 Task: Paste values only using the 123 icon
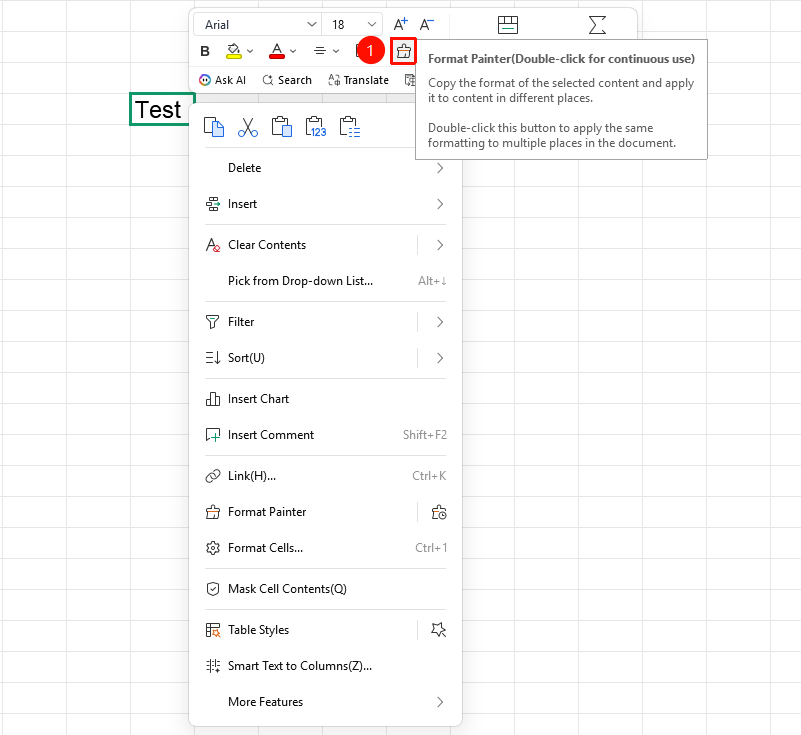pyautogui.click(x=315, y=127)
